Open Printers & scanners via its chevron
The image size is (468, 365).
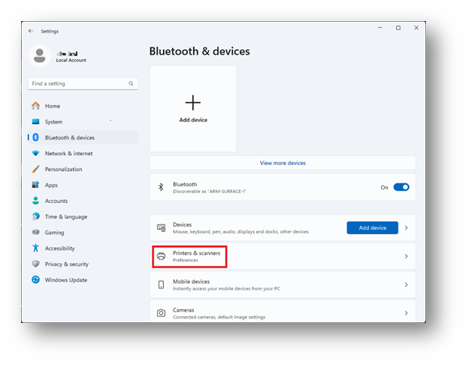(406, 256)
